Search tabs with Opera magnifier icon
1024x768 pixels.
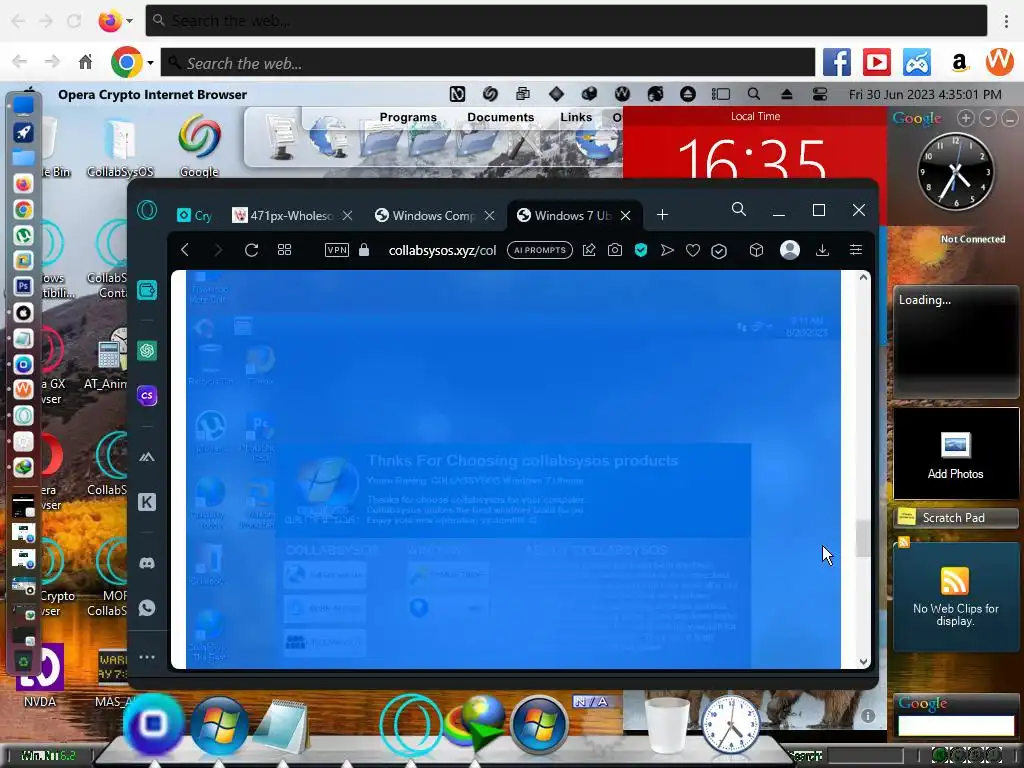pos(739,209)
